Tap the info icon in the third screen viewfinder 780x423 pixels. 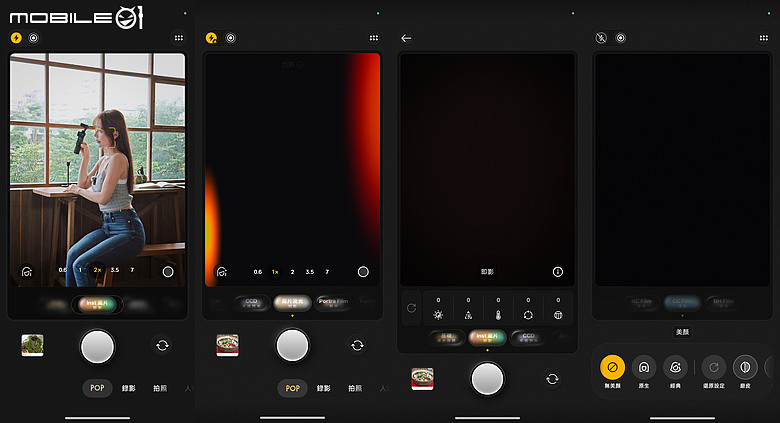558,272
